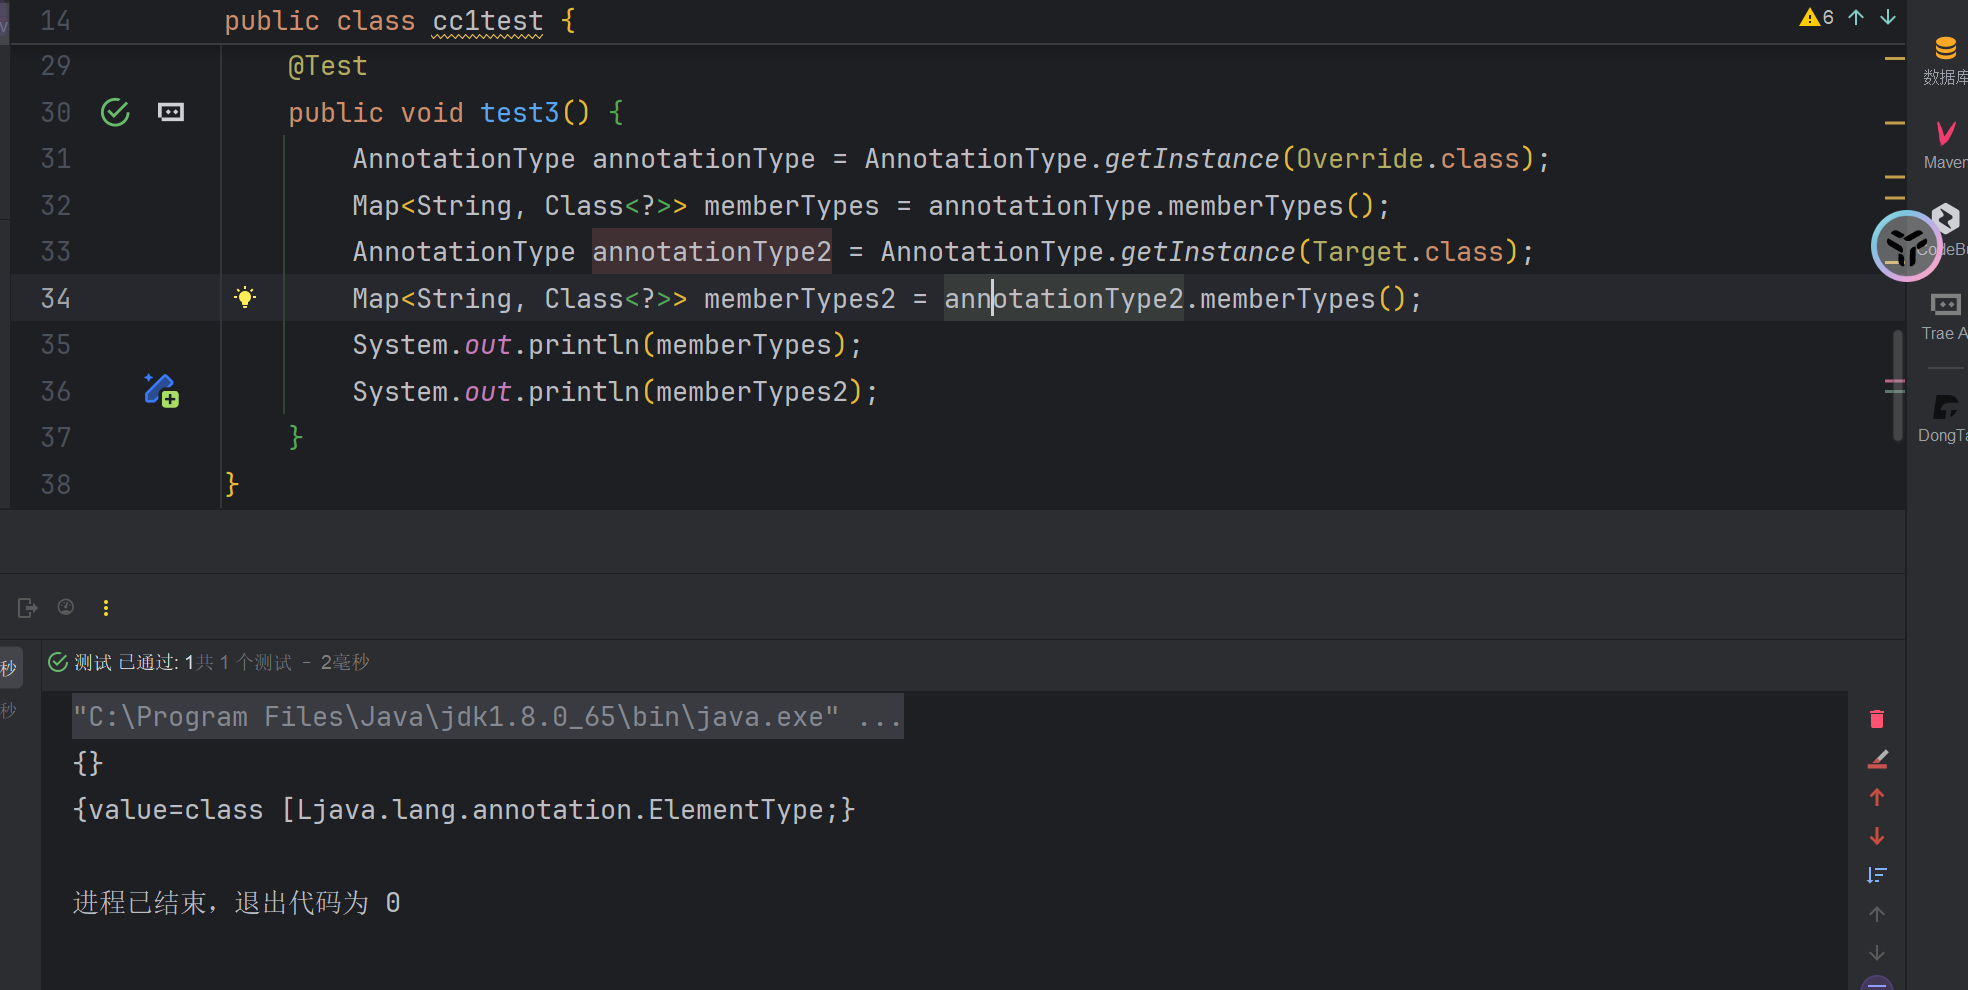Screen dimensions: 1968x990
Task: Click the export test results icon
Action: click(x=27, y=608)
